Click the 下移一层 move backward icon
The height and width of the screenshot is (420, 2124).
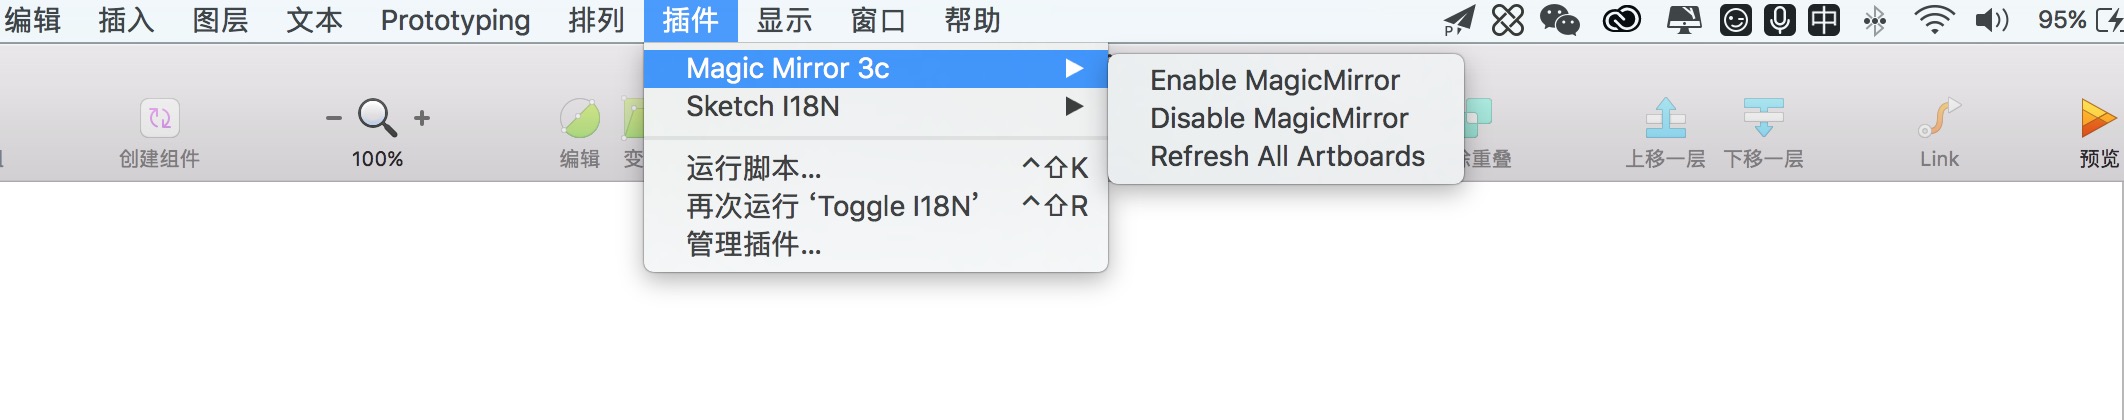(x=1763, y=118)
